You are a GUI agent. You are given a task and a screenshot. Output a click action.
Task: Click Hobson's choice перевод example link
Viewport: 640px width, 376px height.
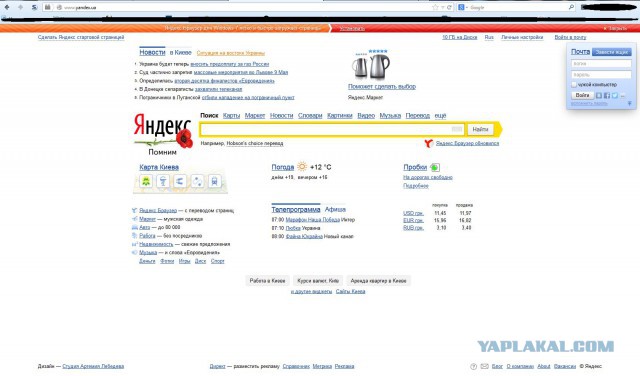pos(255,143)
